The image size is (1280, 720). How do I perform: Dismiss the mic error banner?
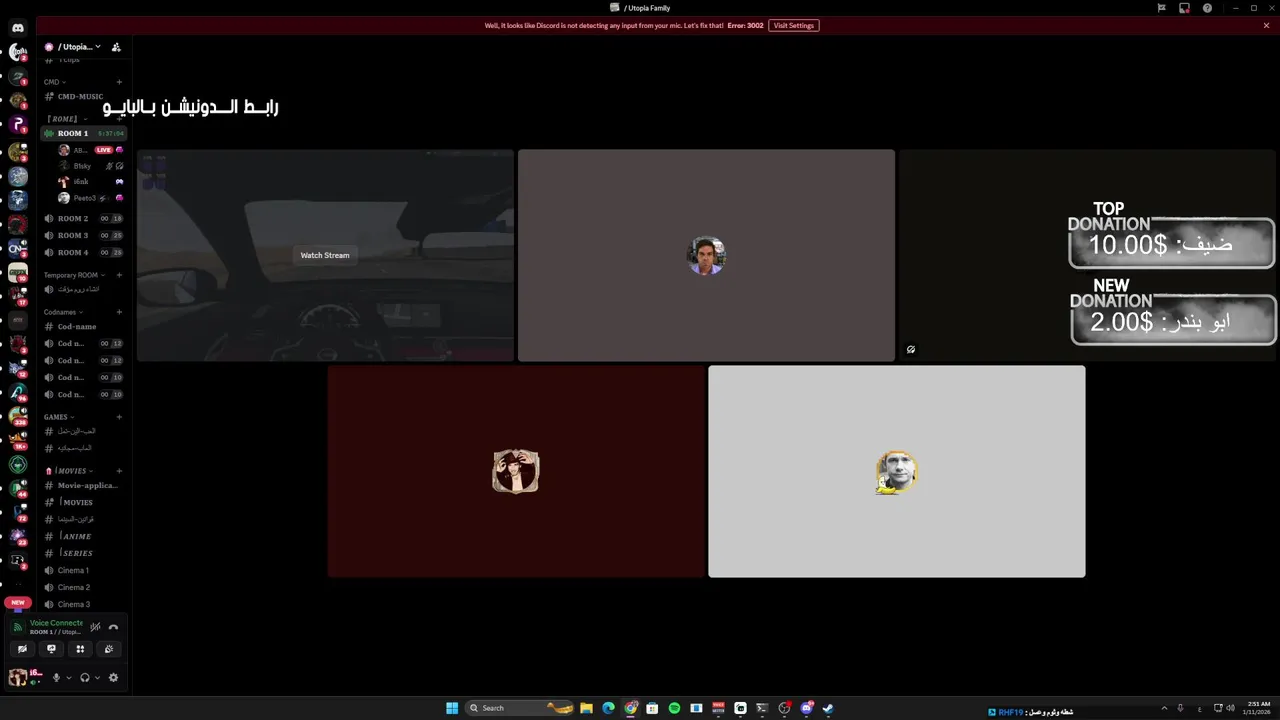tap(1266, 25)
